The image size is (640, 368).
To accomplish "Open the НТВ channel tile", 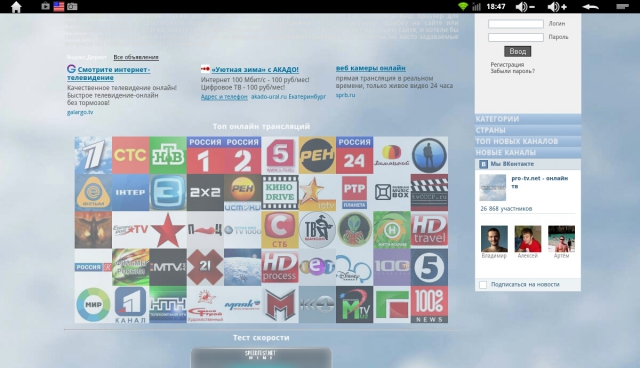I will coord(168,155).
